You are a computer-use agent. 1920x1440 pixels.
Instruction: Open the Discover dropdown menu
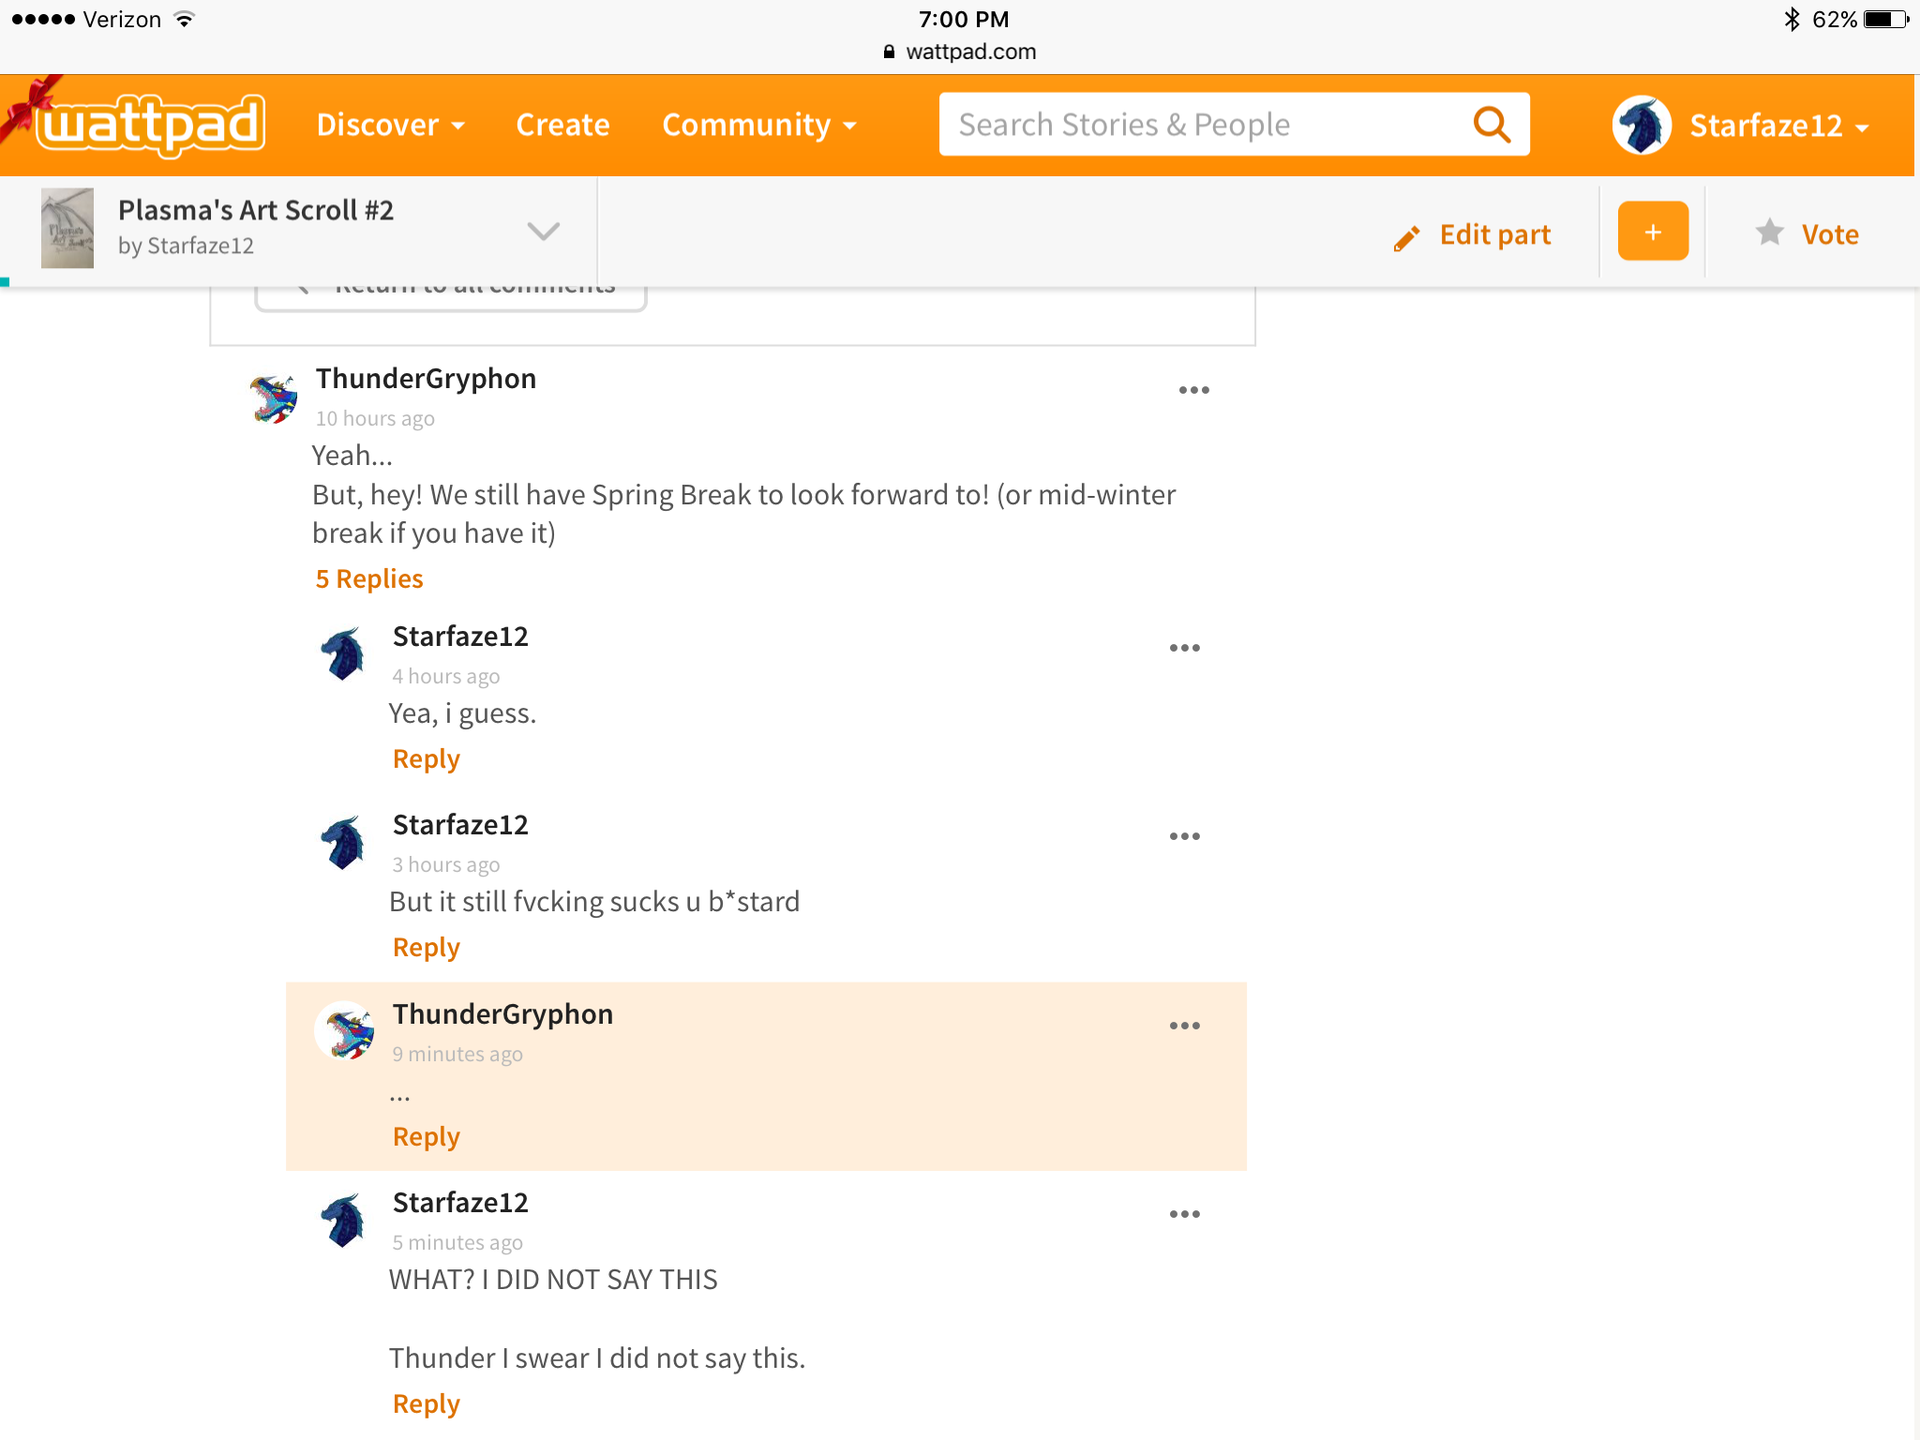click(390, 125)
